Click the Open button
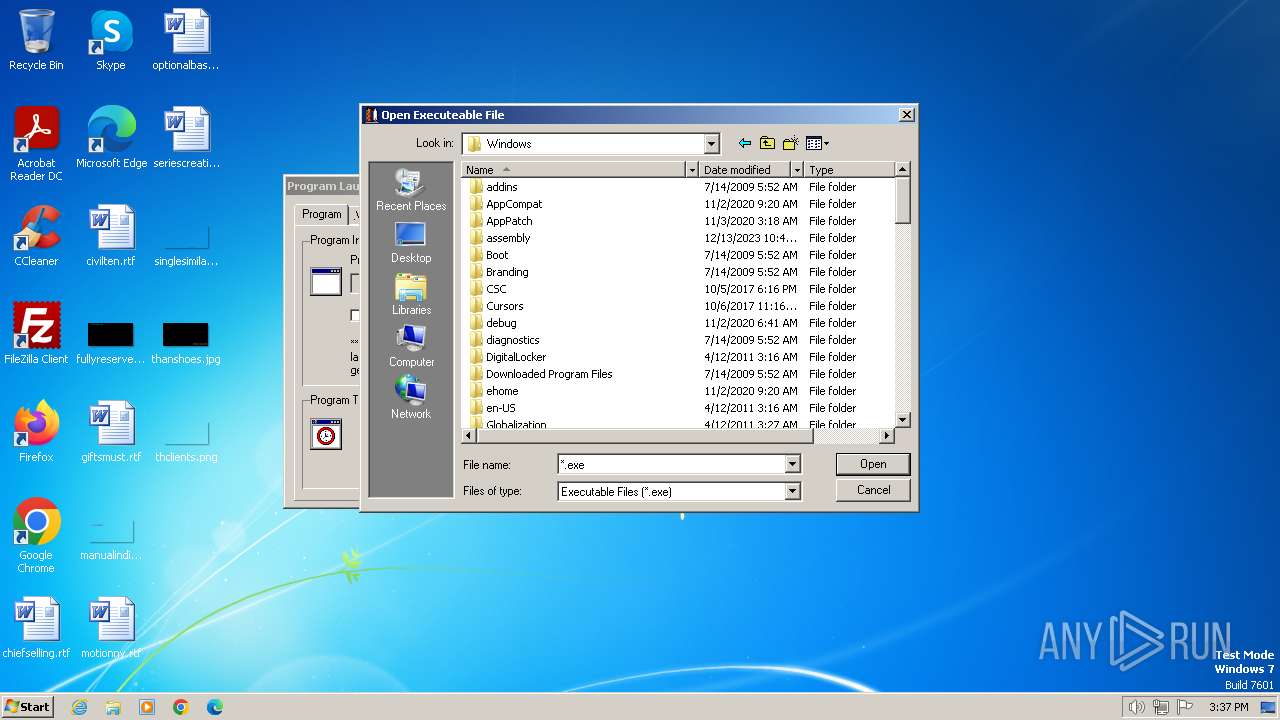This screenshot has height=720, width=1280. (873, 464)
